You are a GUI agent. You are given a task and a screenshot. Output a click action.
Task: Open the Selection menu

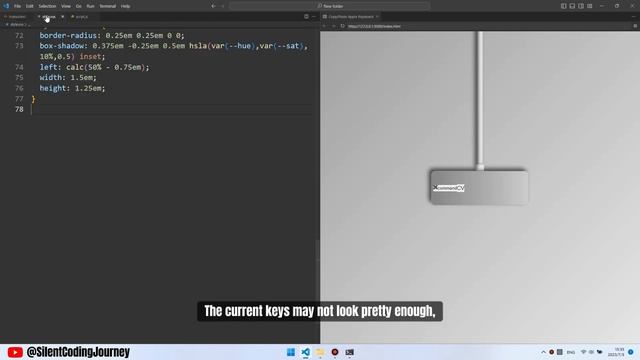point(47,6)
